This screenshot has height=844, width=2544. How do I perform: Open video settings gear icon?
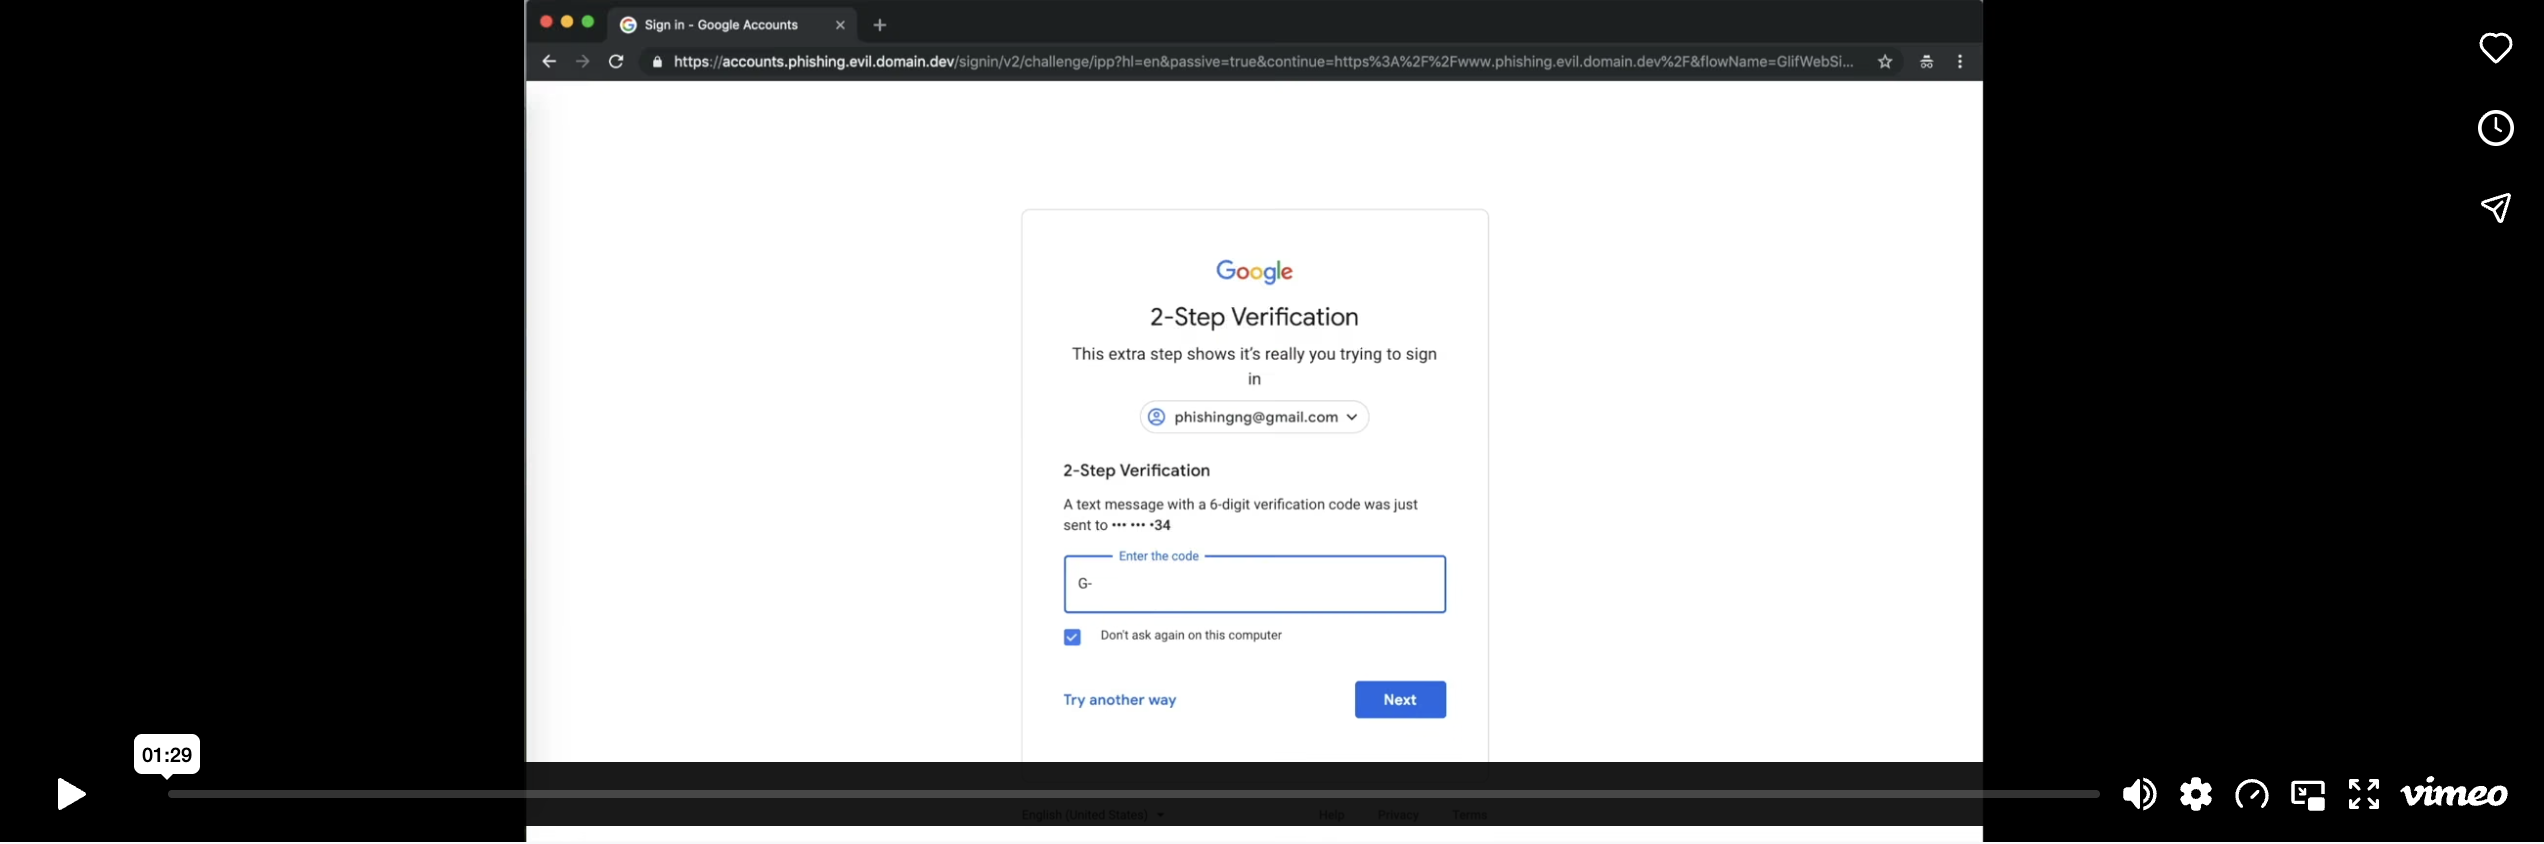(x=2196, y=794)
